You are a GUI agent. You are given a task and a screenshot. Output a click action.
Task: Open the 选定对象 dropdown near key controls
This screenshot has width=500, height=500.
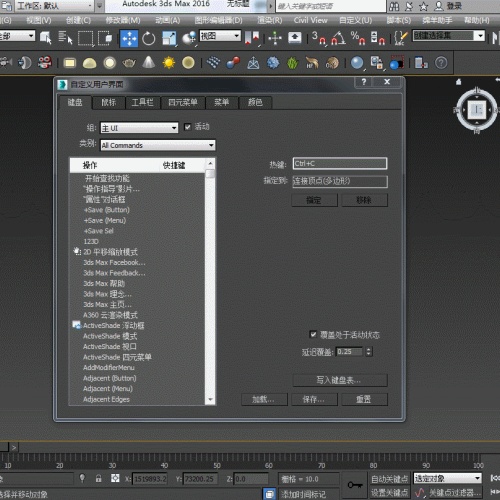(x=448, y=479)
